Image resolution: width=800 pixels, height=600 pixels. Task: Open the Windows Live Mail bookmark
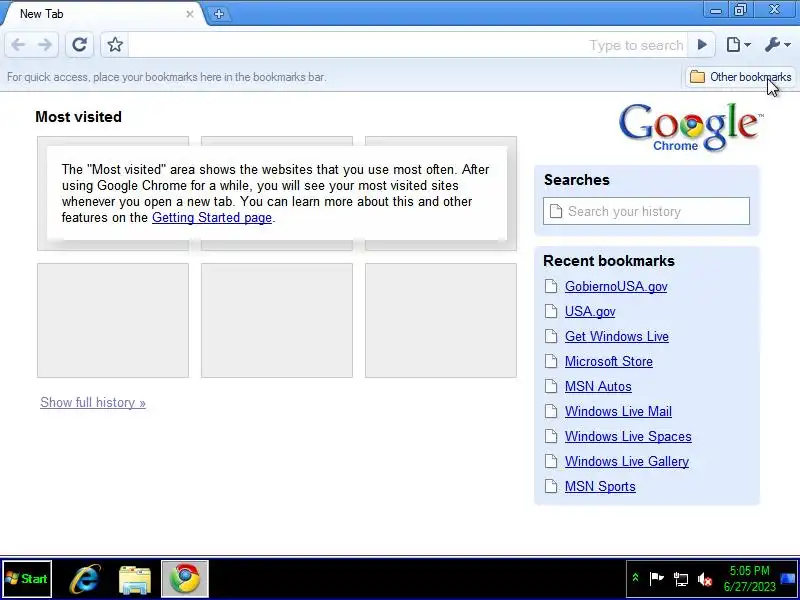[618, 411]
